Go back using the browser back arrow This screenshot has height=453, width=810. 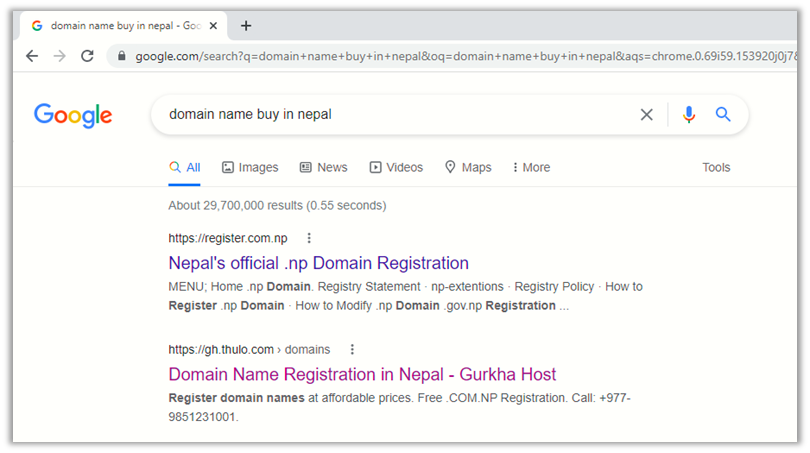pos(32,56)
